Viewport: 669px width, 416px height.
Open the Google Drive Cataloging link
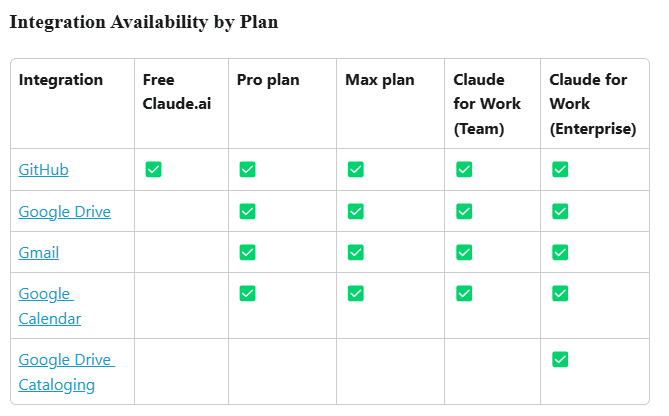(66, 372)
